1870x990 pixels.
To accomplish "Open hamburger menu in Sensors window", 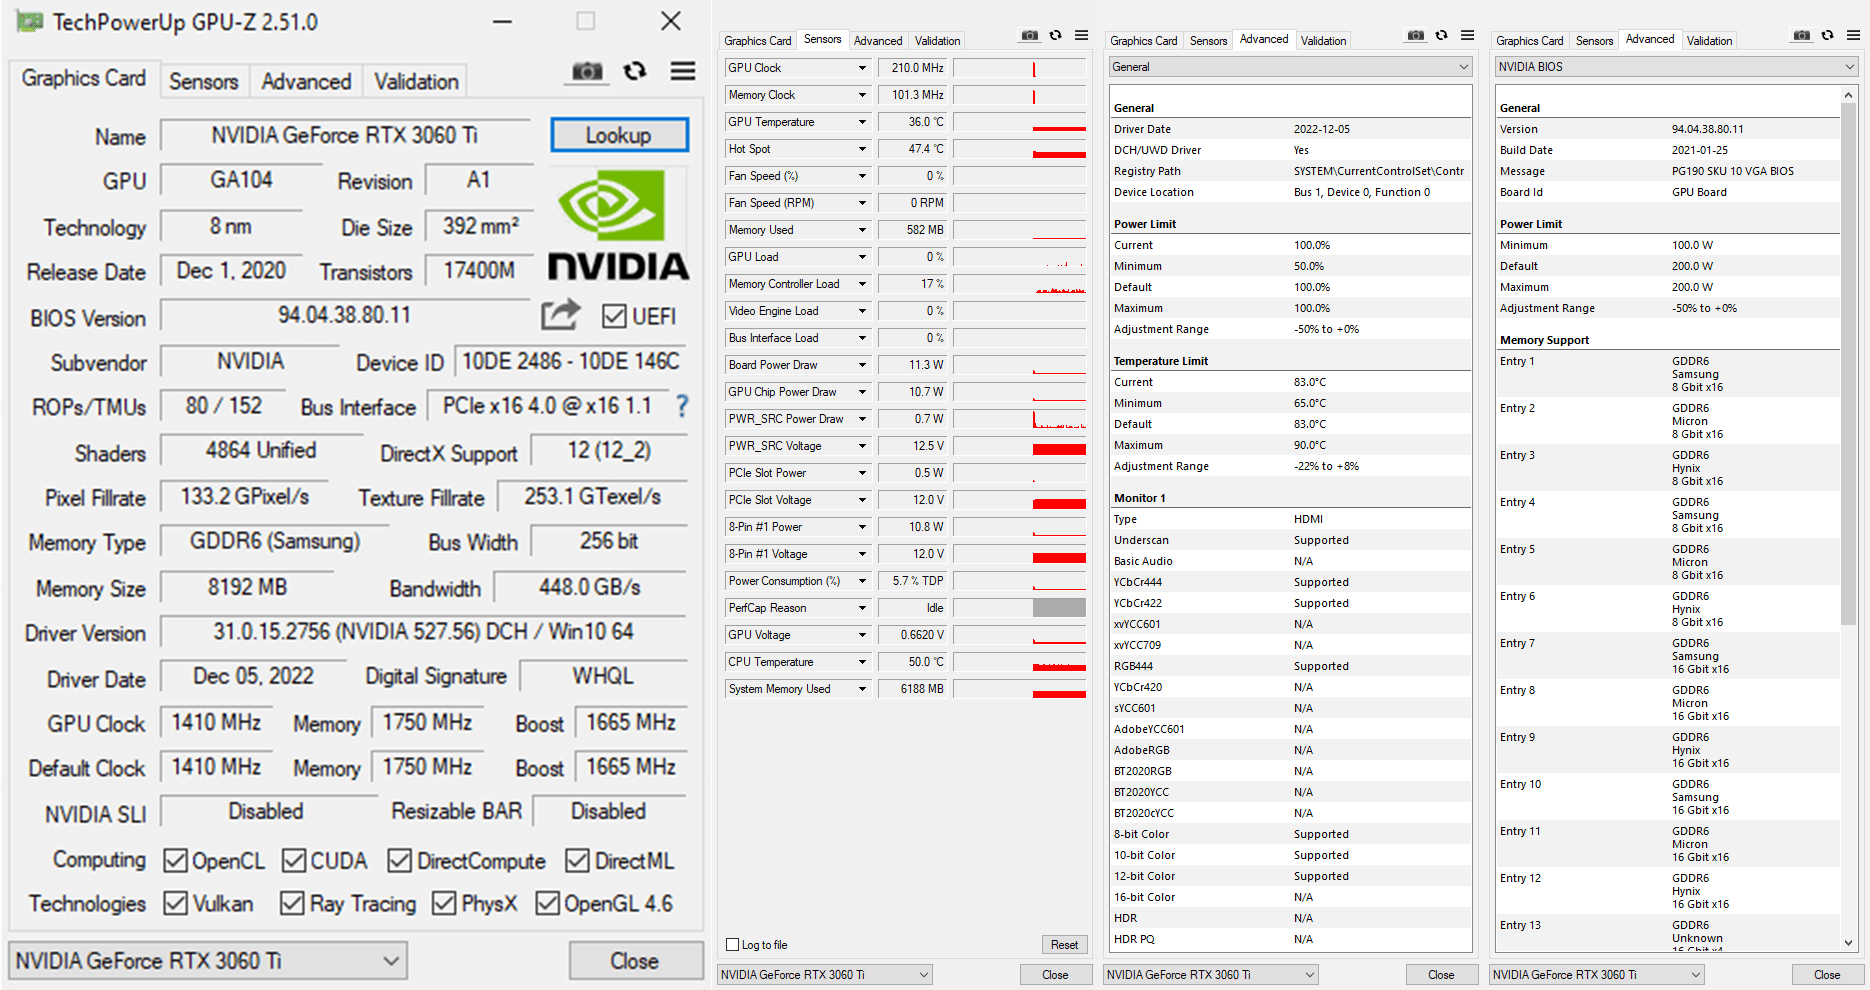I will click(x=1081, y=35).
